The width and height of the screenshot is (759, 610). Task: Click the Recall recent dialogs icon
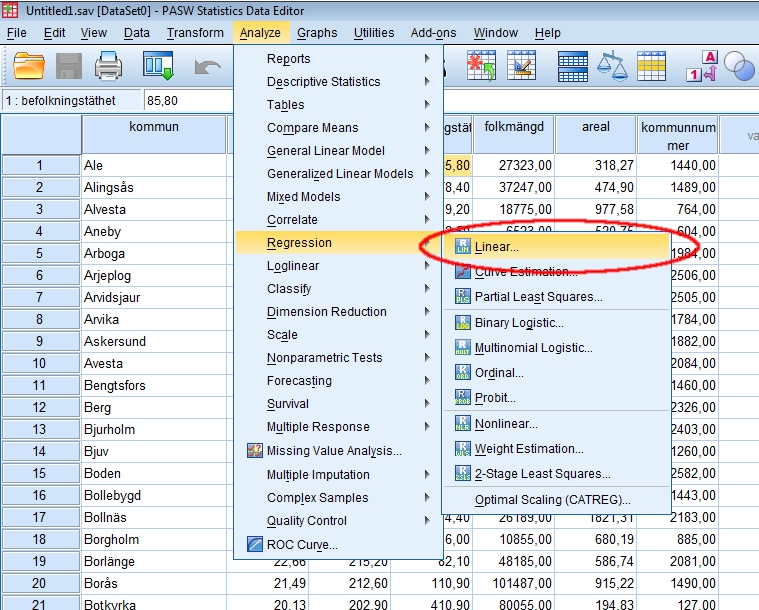tap(158, 67)
